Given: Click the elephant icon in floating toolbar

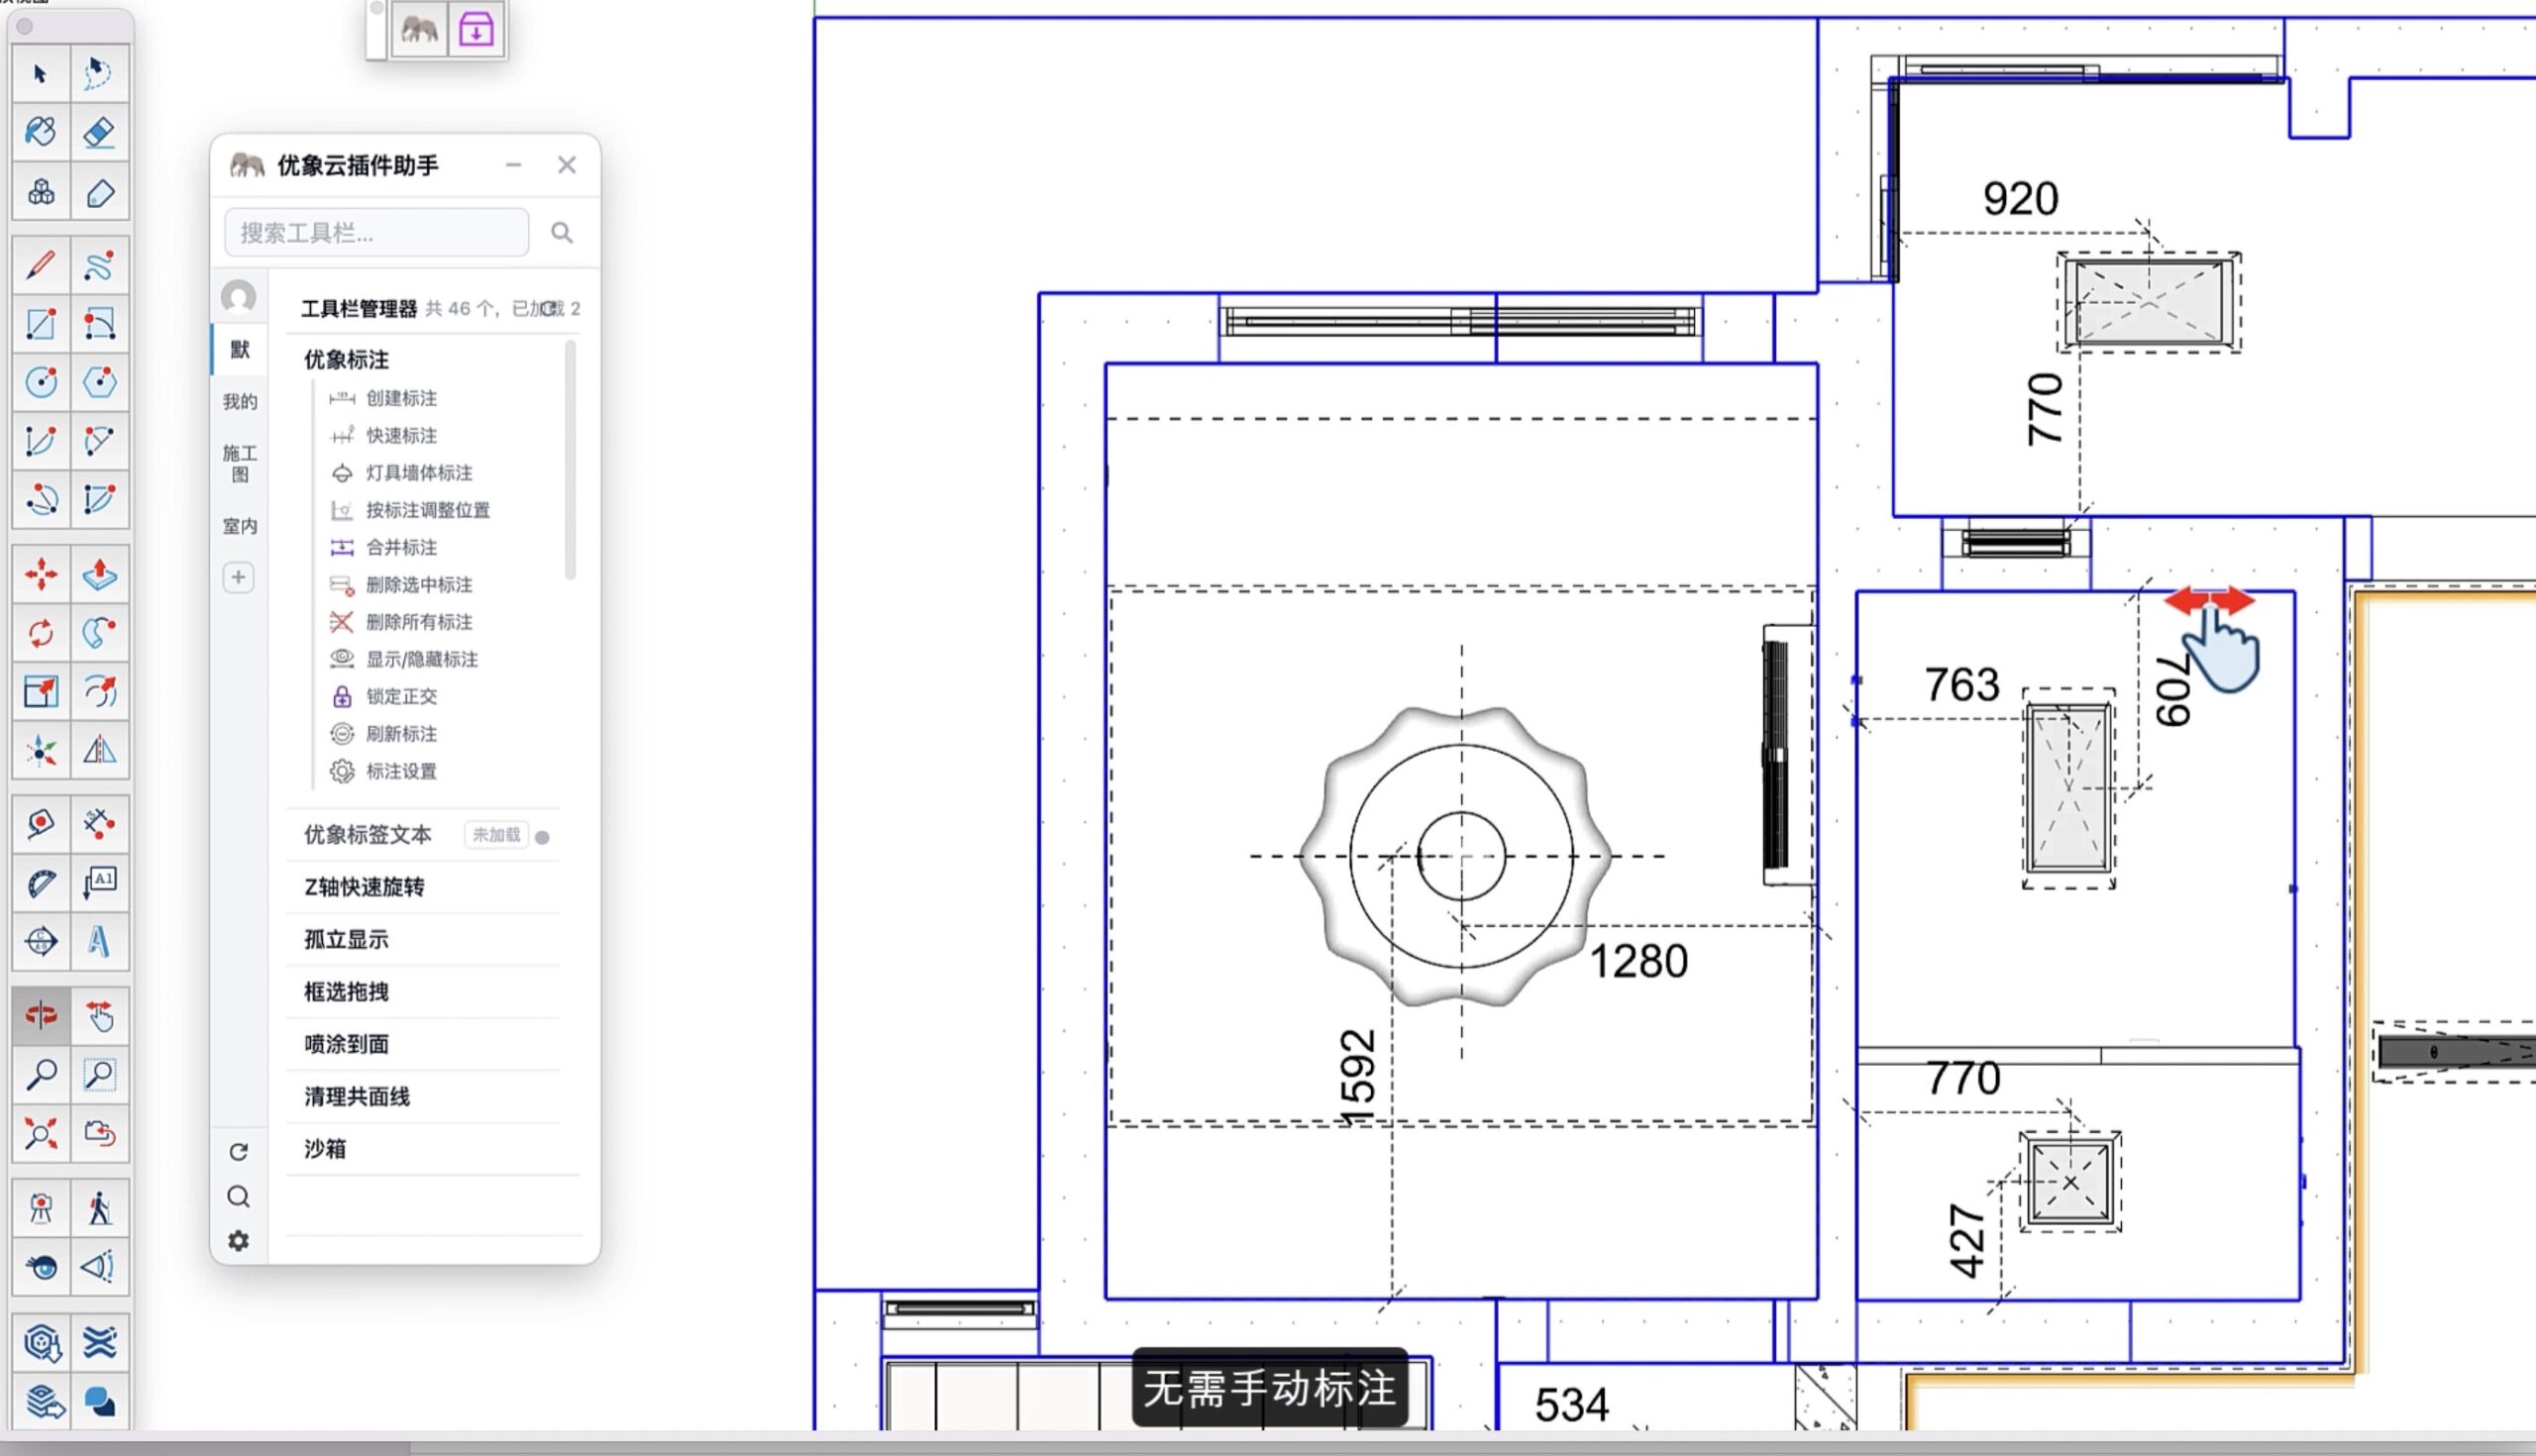Looking at the screenshot, I should 419,30.
